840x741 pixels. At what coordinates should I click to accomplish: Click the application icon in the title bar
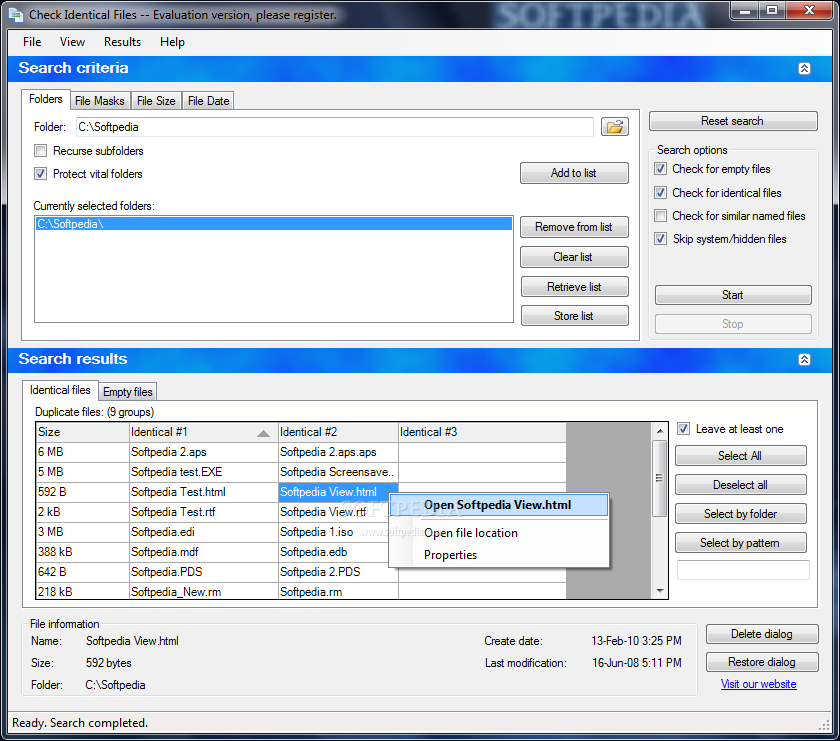(x=16, y=14)
